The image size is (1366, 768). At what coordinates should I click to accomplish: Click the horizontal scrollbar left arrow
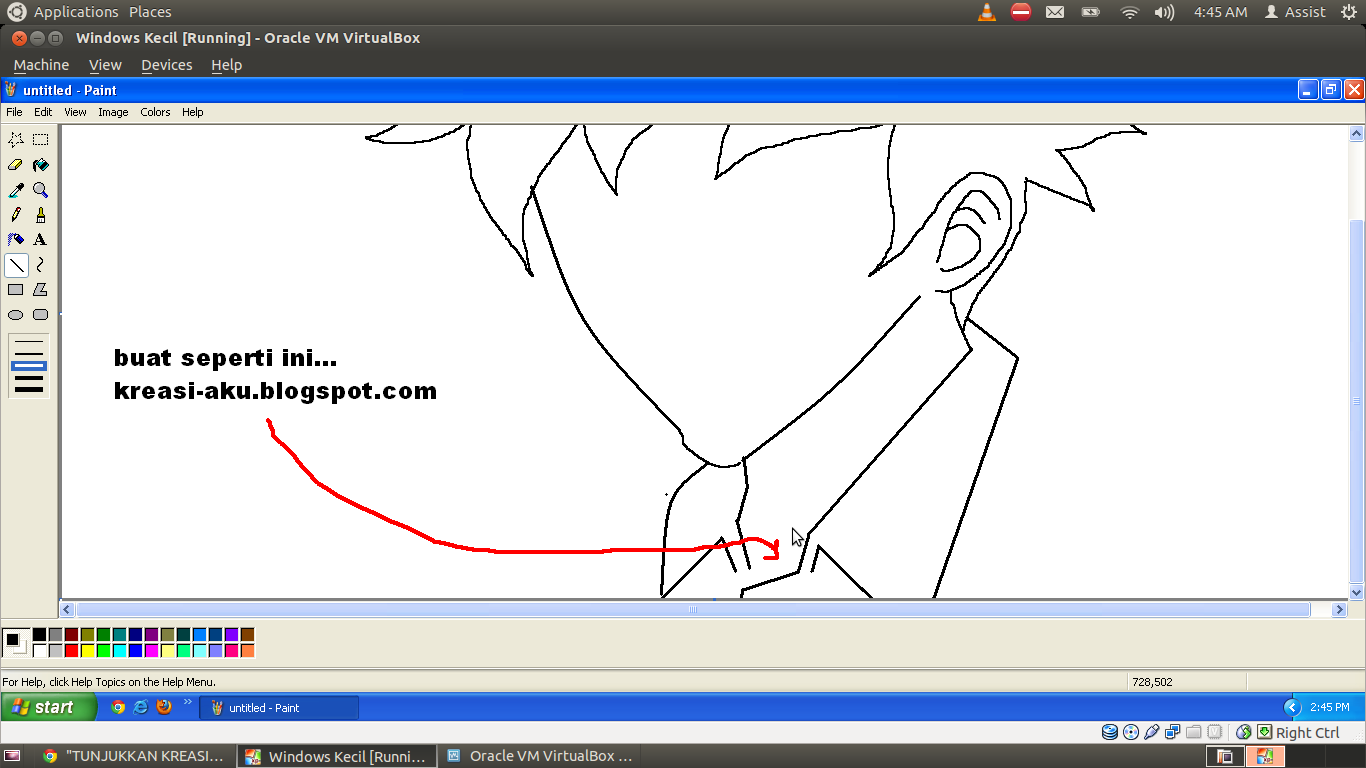pyautogui.click(x=68, y=610)
